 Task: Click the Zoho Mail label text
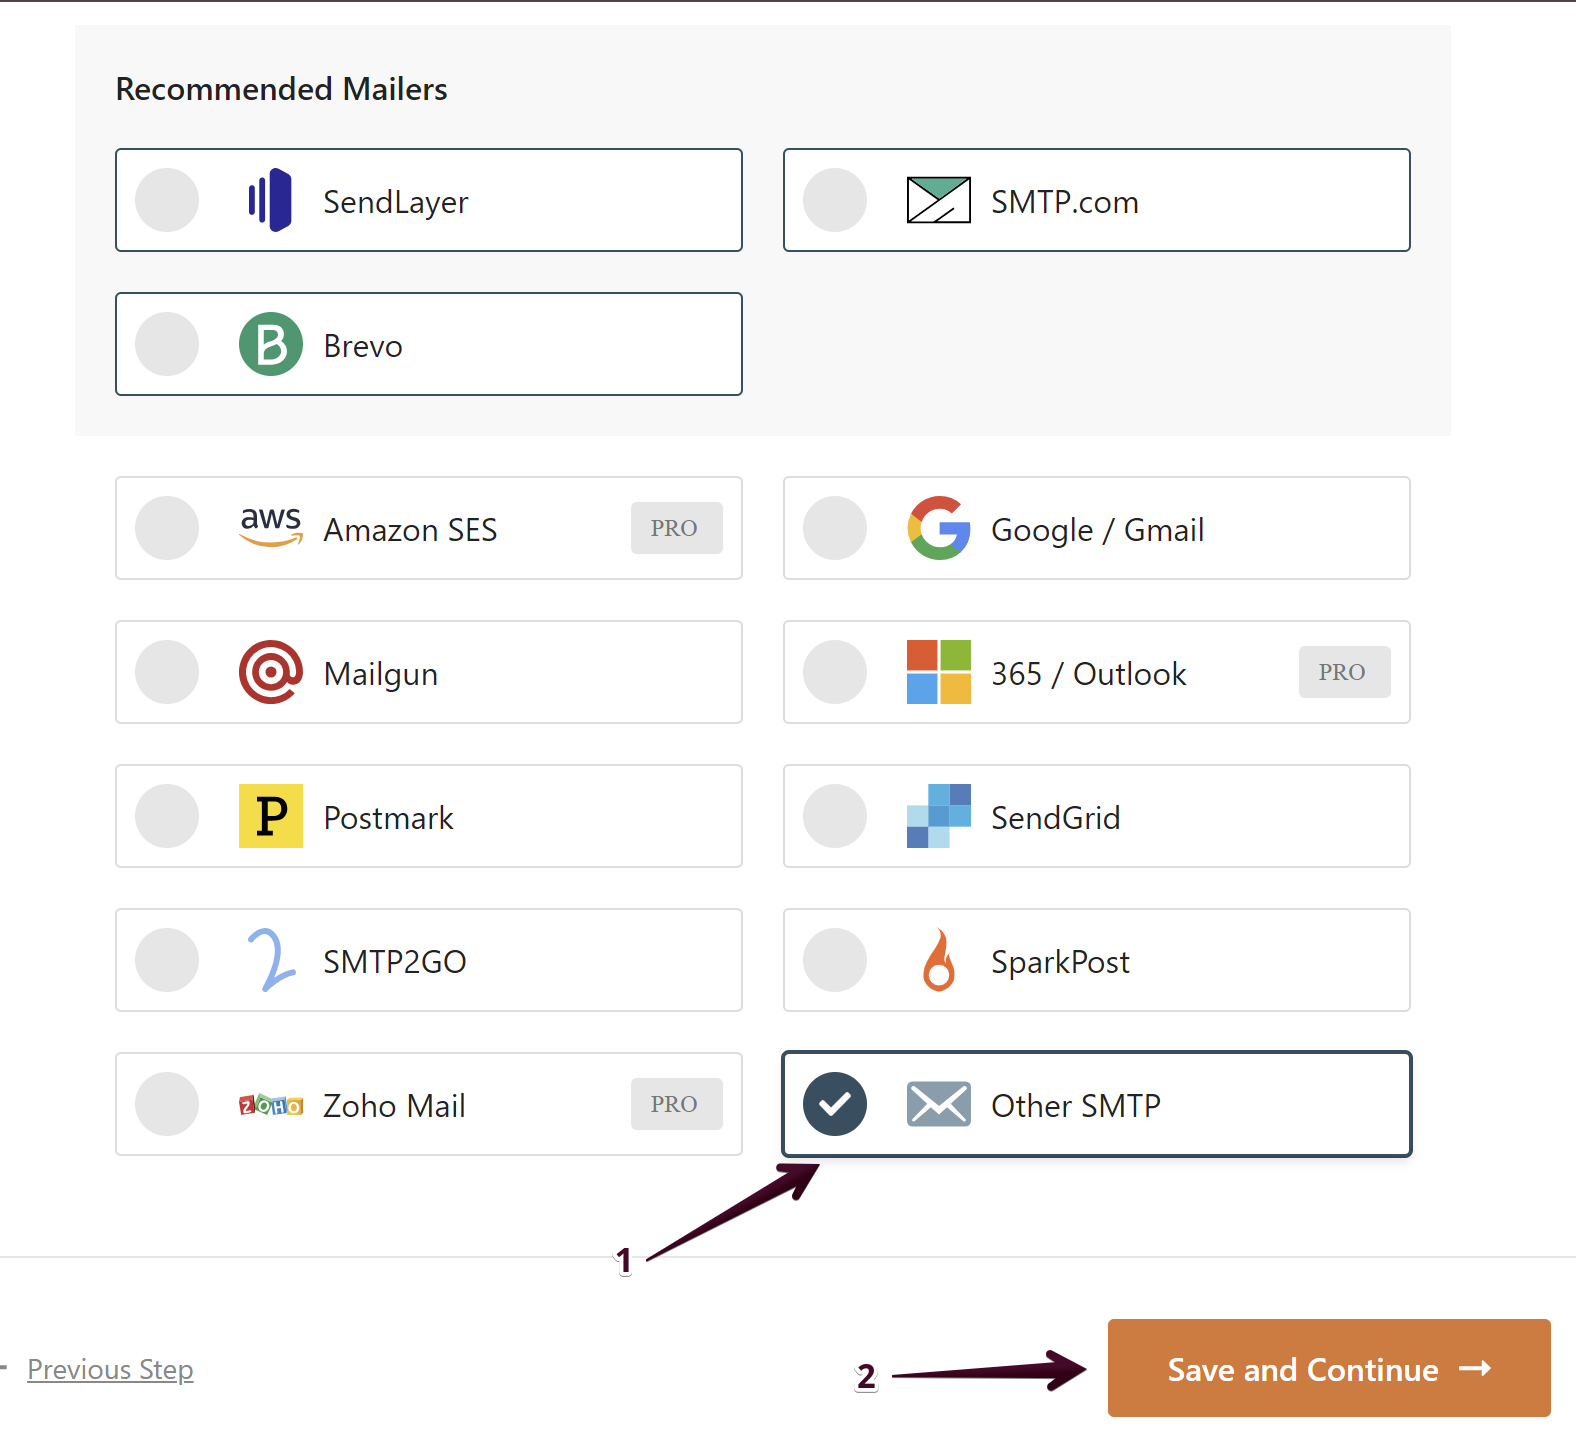point(394,1106)
